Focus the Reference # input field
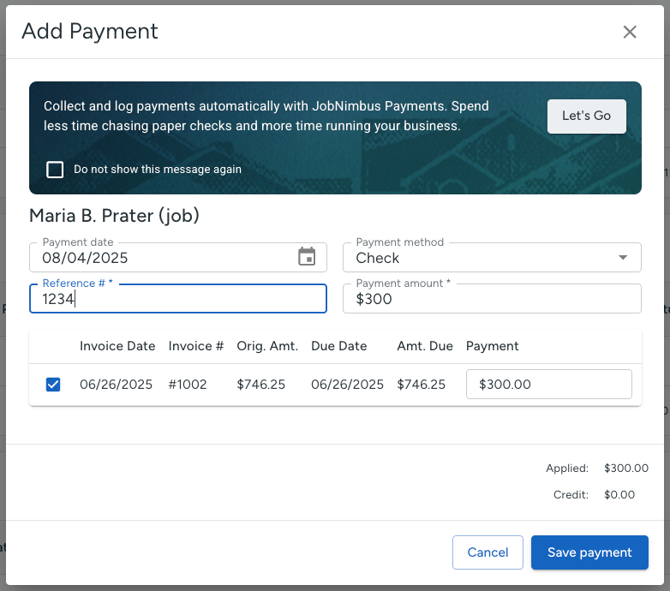670x591 pixels. tap(178, 299)
